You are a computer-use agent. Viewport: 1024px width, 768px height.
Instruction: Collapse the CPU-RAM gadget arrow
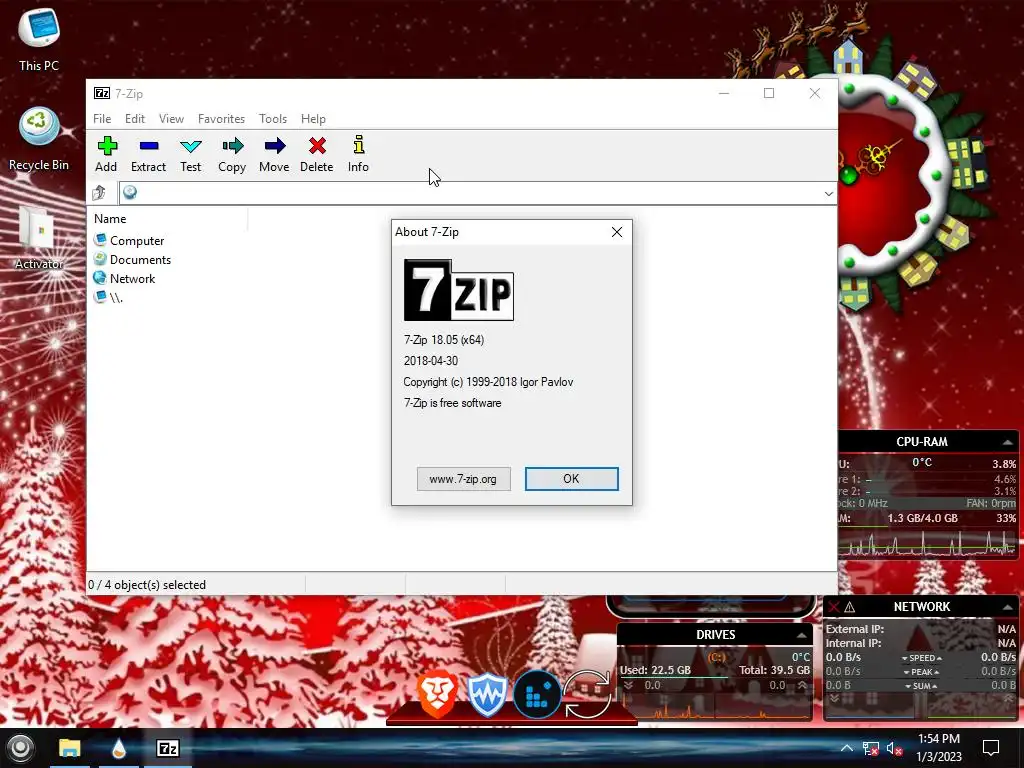tap(1008, 442)
